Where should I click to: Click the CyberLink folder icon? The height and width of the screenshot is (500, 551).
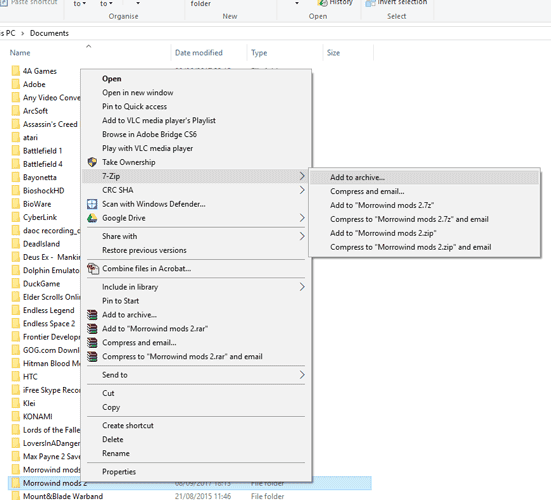15,217
